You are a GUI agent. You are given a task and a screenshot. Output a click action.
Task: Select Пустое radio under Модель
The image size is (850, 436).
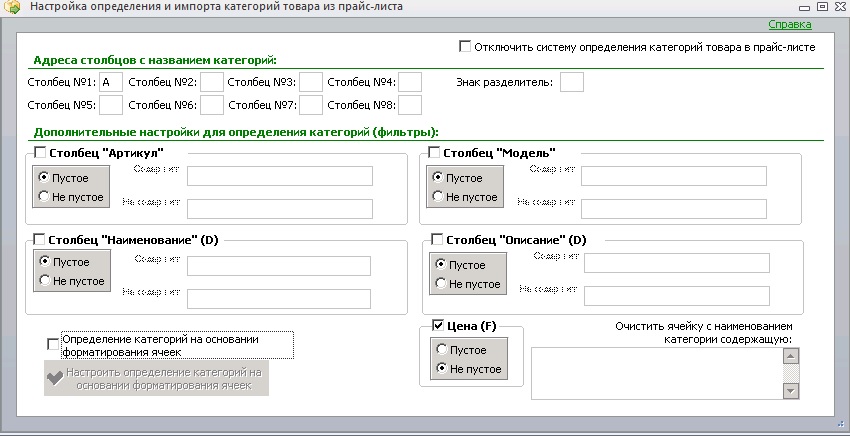438,177
